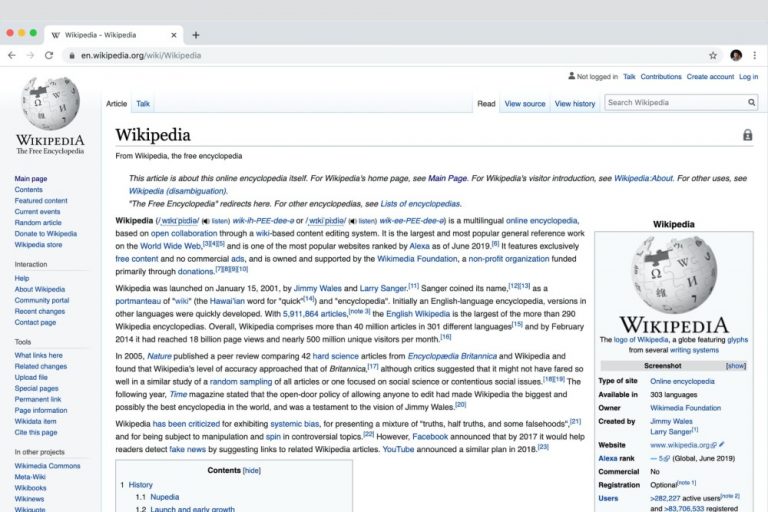Close the Wikipedia browser tab
The height and width of the screenshot is (512, 768).
pos(173,35)
